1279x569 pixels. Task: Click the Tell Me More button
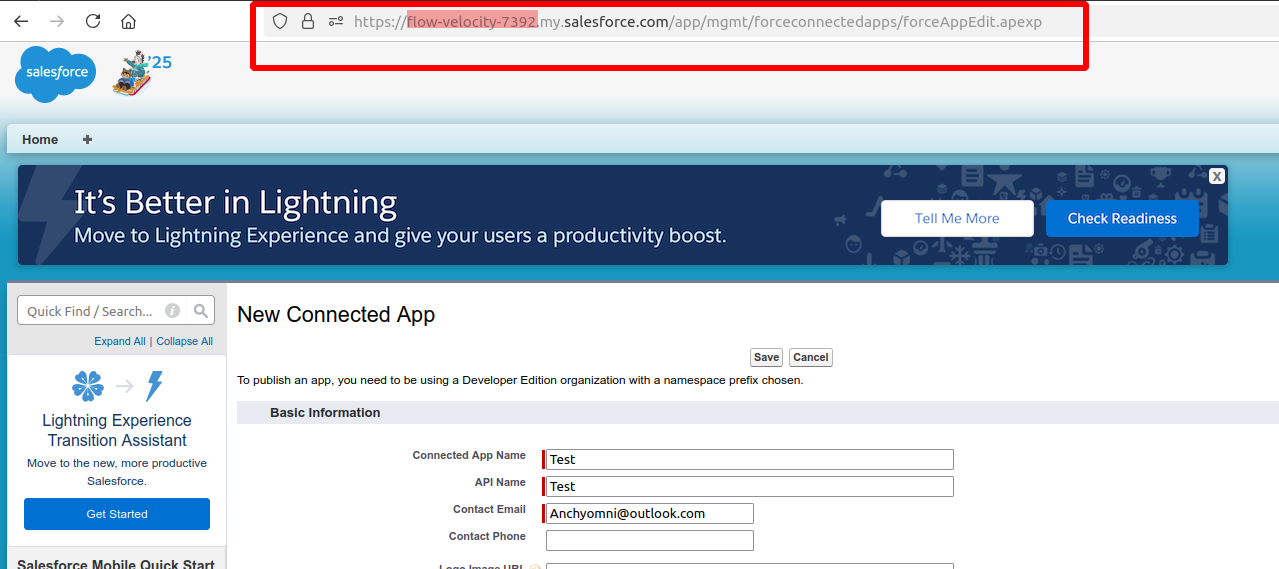[x=957, y=218]
